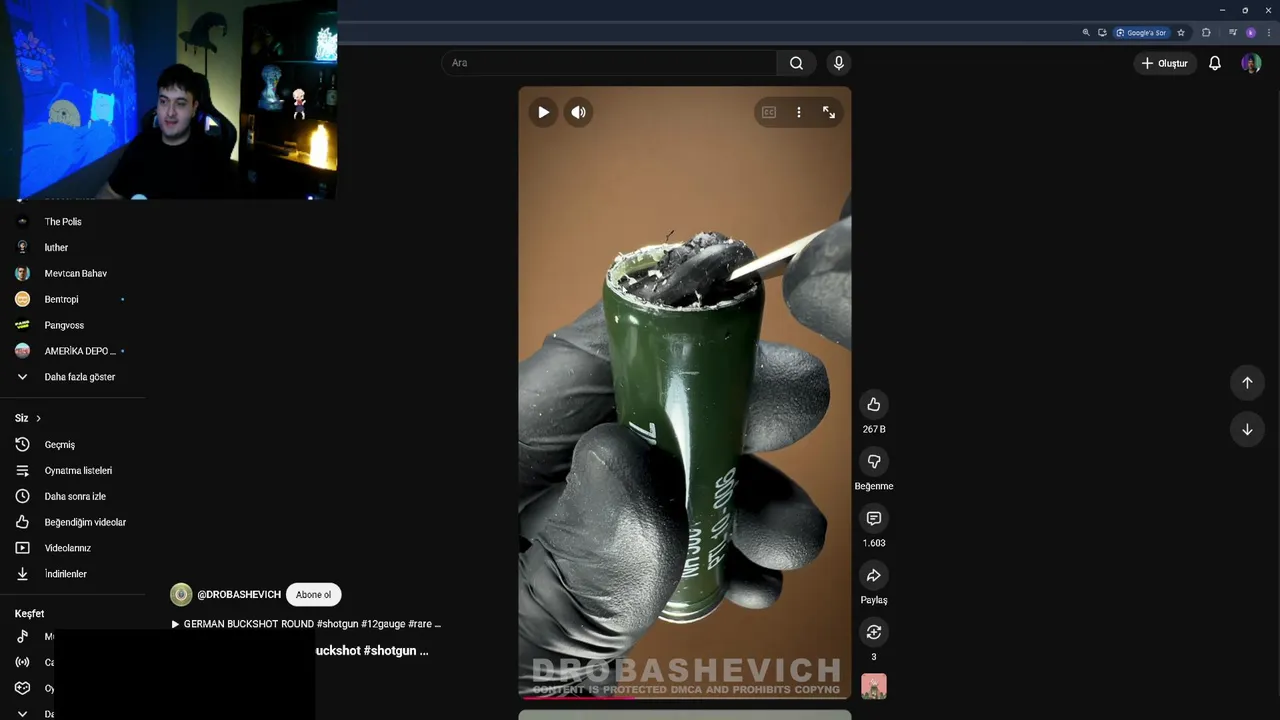Open the Oluştur create menu

click(x=1165, y=63)
